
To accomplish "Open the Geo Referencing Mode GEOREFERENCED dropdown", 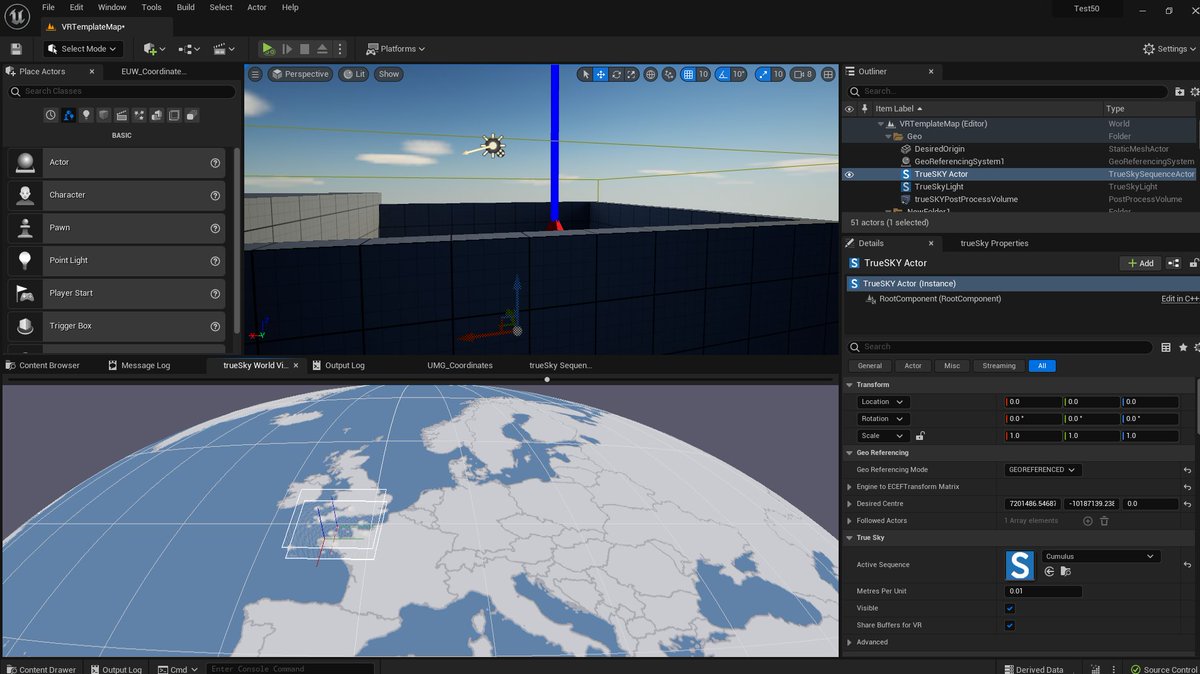I will click(1043, 470).
